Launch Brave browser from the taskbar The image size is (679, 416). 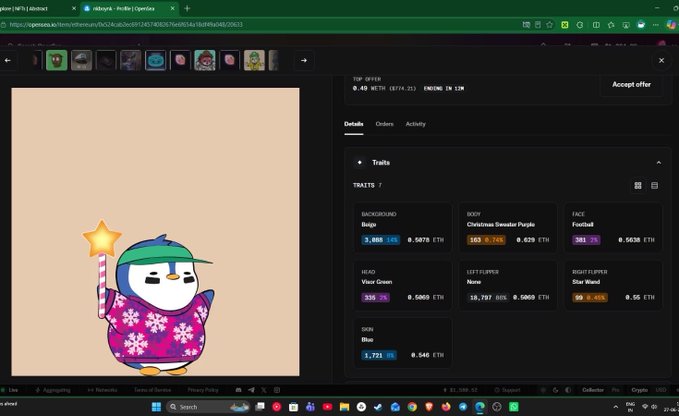pos(429,407)
